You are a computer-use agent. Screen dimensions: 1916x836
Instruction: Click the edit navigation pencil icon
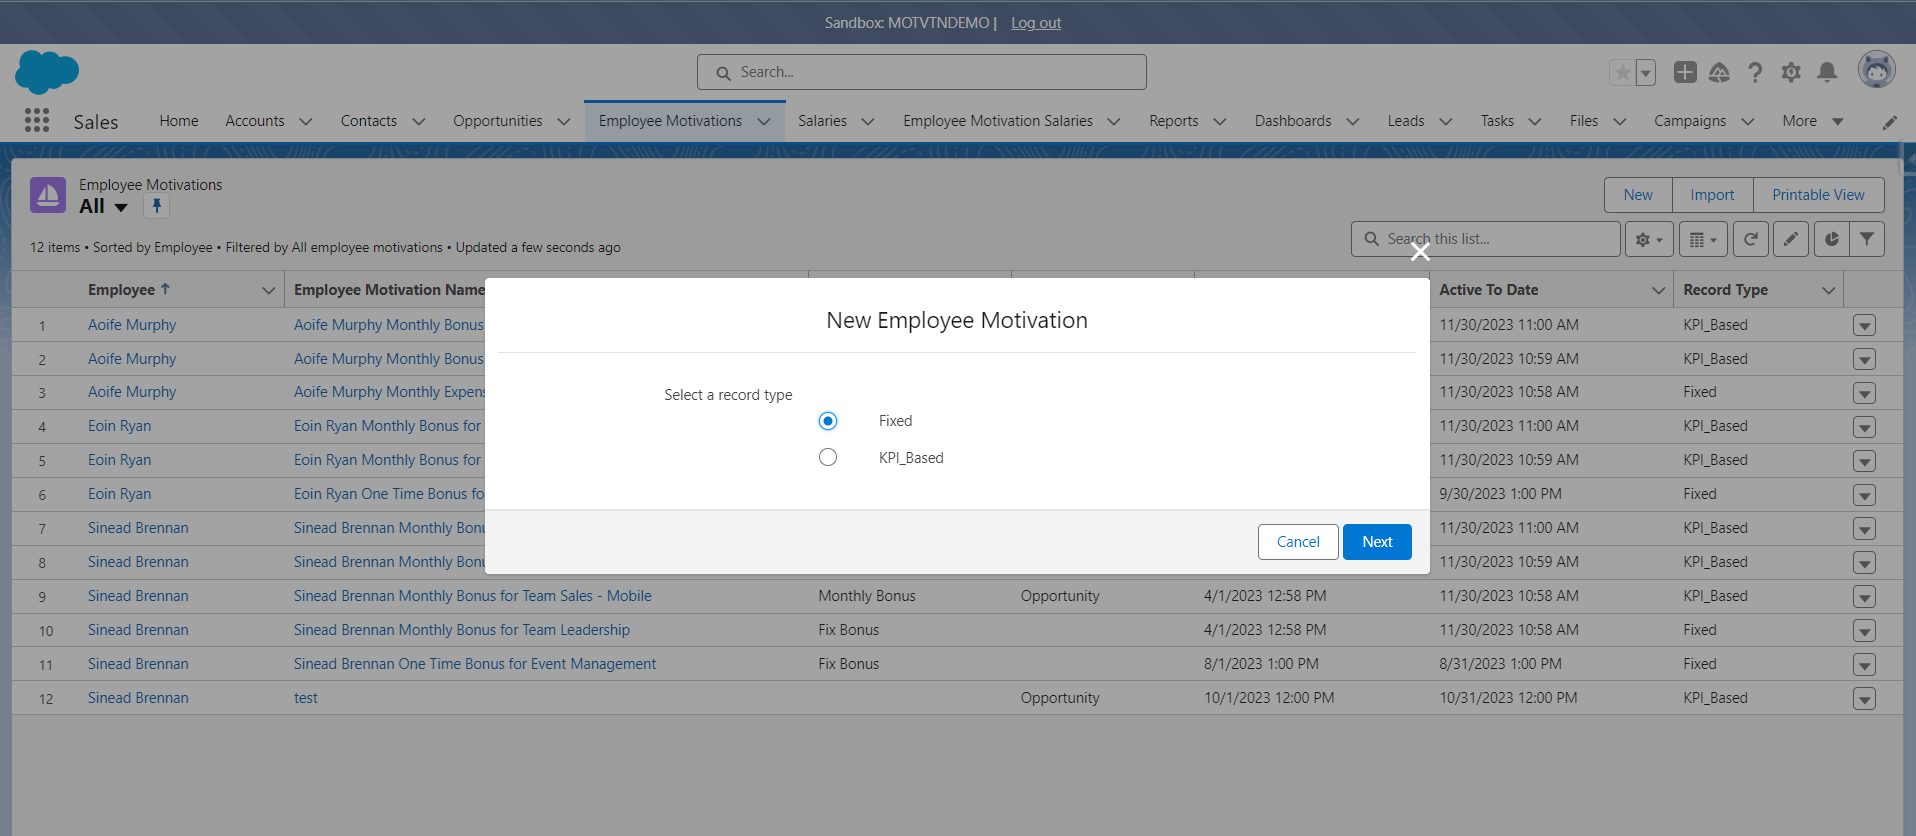point(1890,122)
